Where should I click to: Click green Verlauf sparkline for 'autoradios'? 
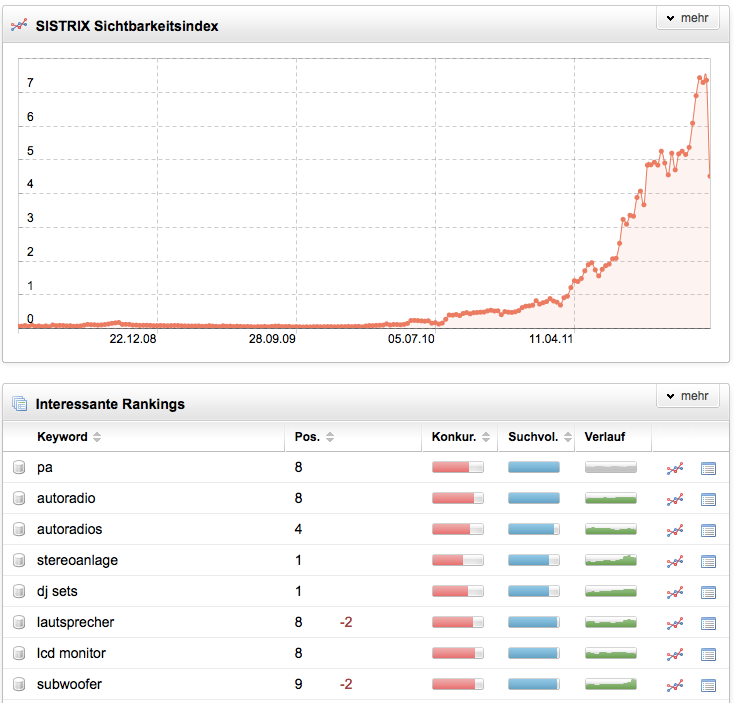click(x=610, y=530)
